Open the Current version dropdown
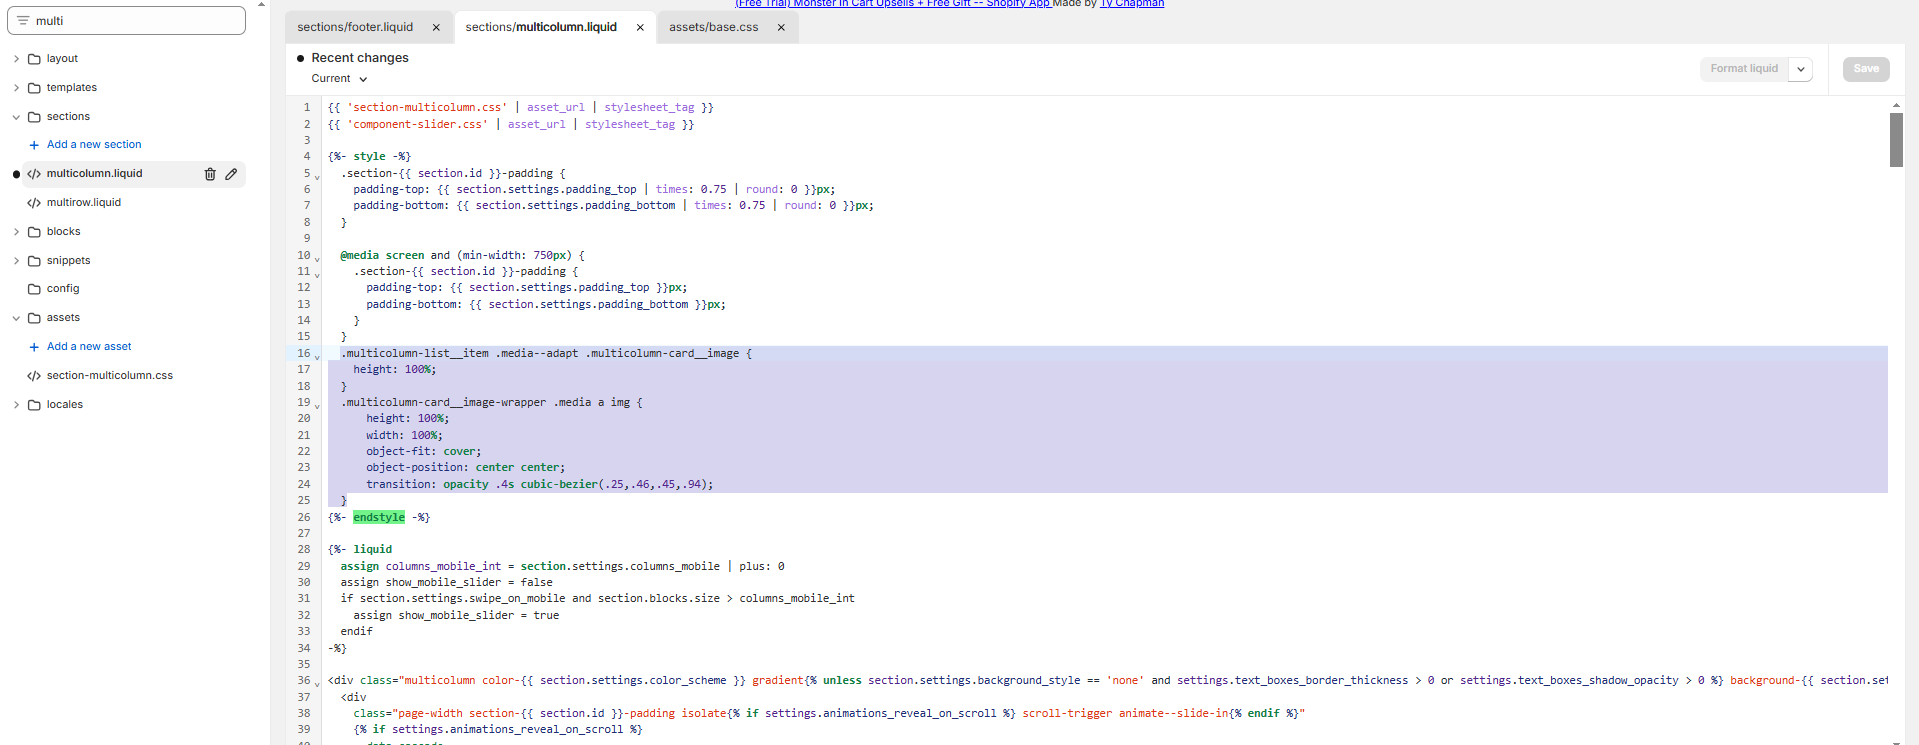 (339, 79)
